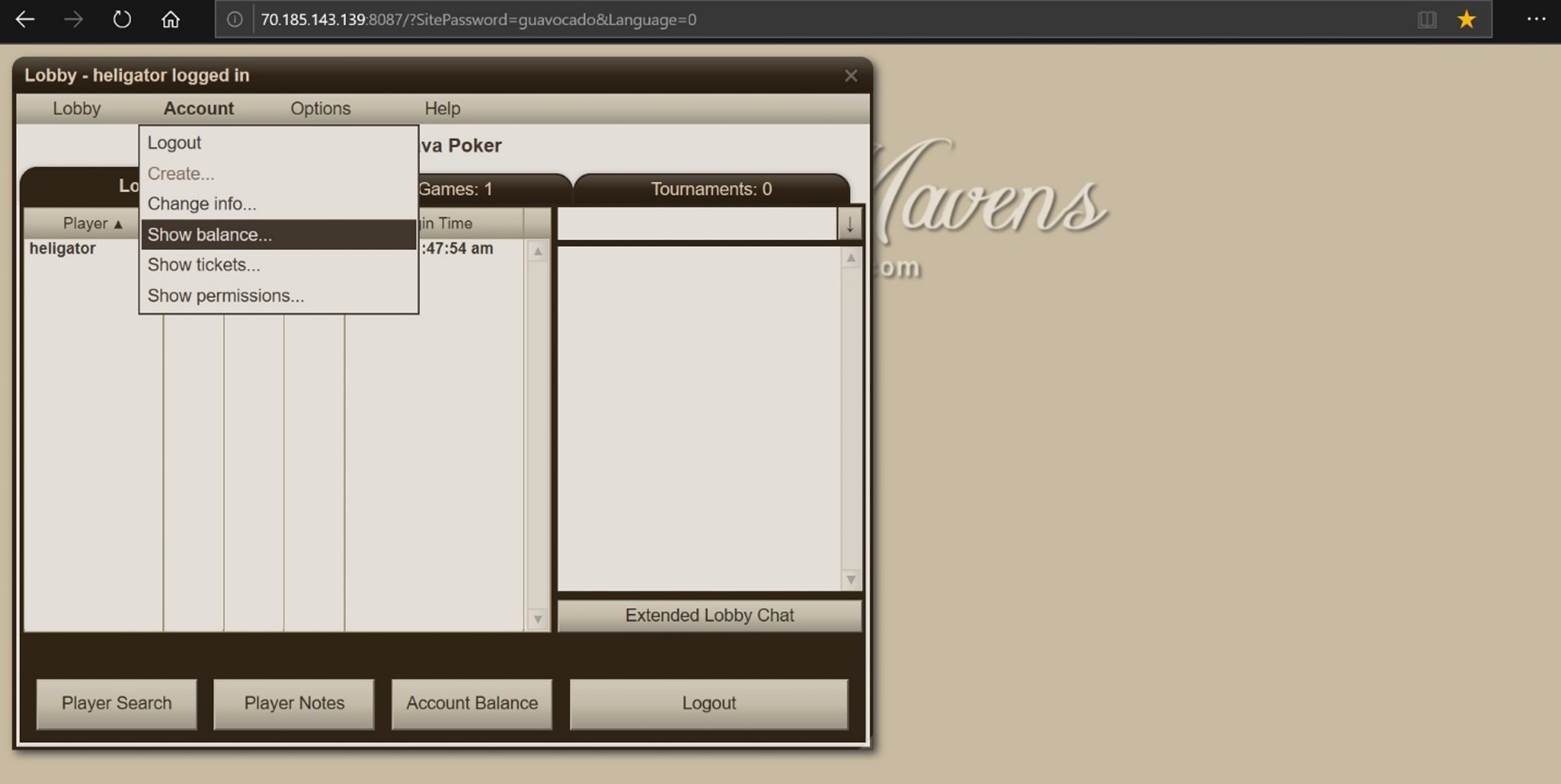The width and height of the screenshot is (1561, 784).
Task: Click the favorites star icon
Action: 1466,19
